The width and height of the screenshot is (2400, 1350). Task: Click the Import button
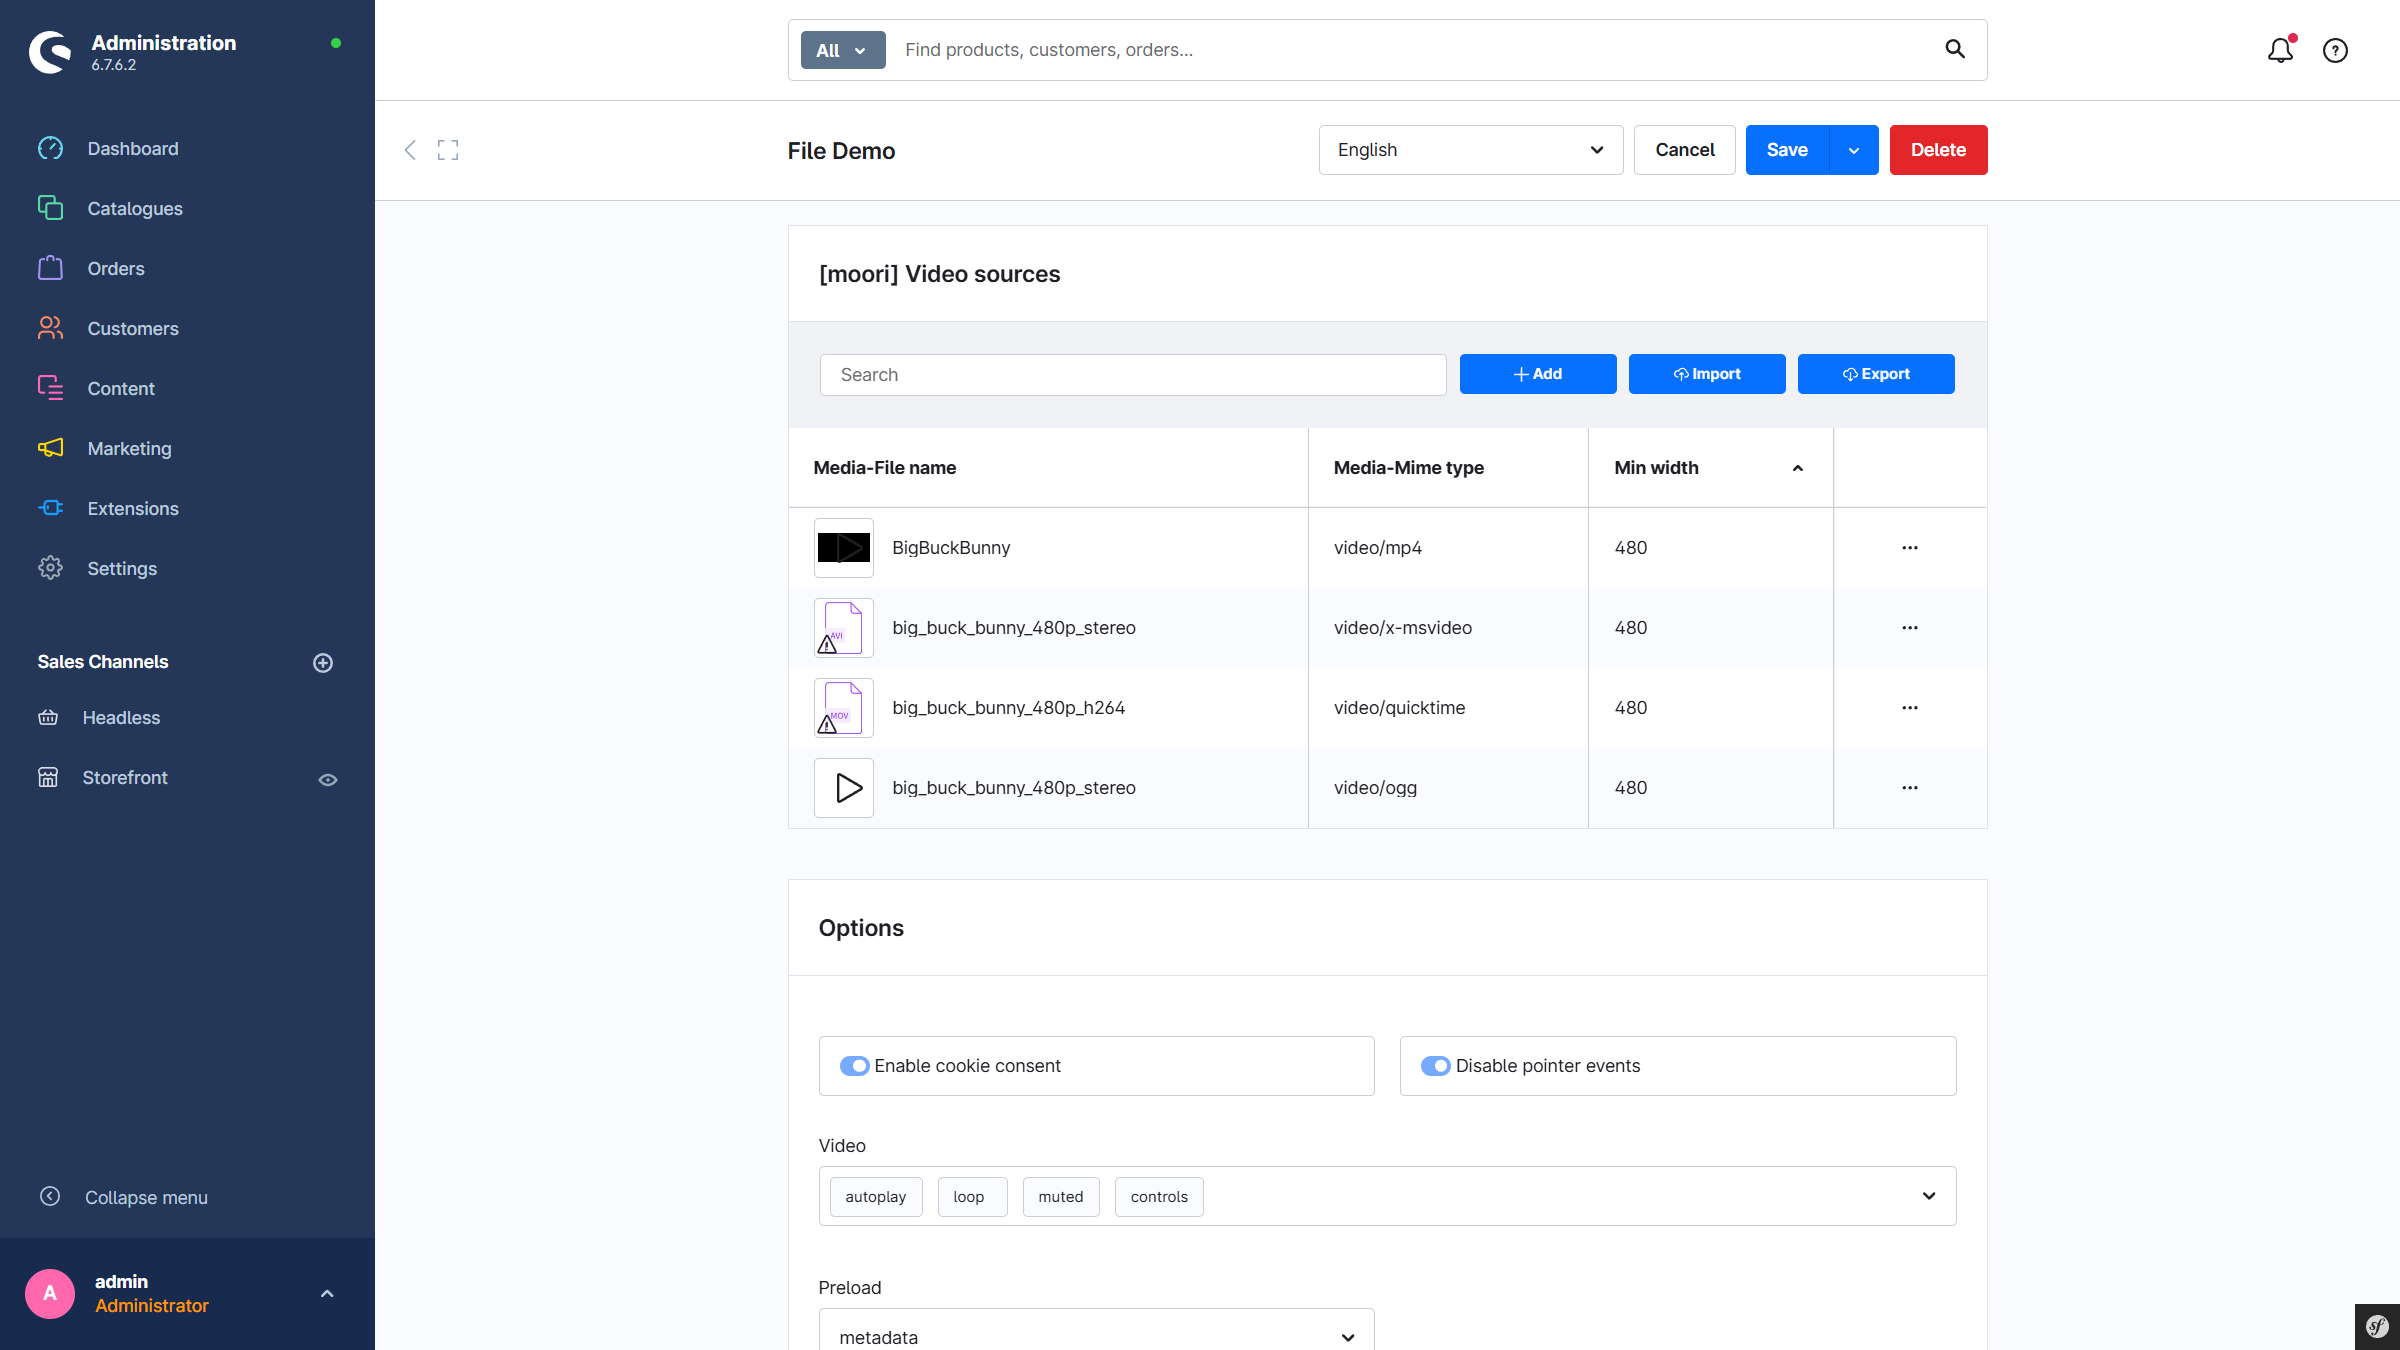coord(1706,374)
